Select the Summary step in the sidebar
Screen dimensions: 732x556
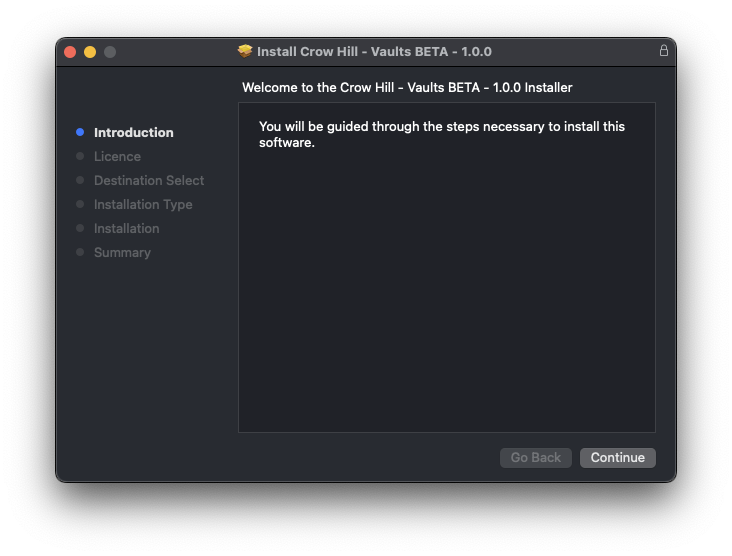point(122,252)
